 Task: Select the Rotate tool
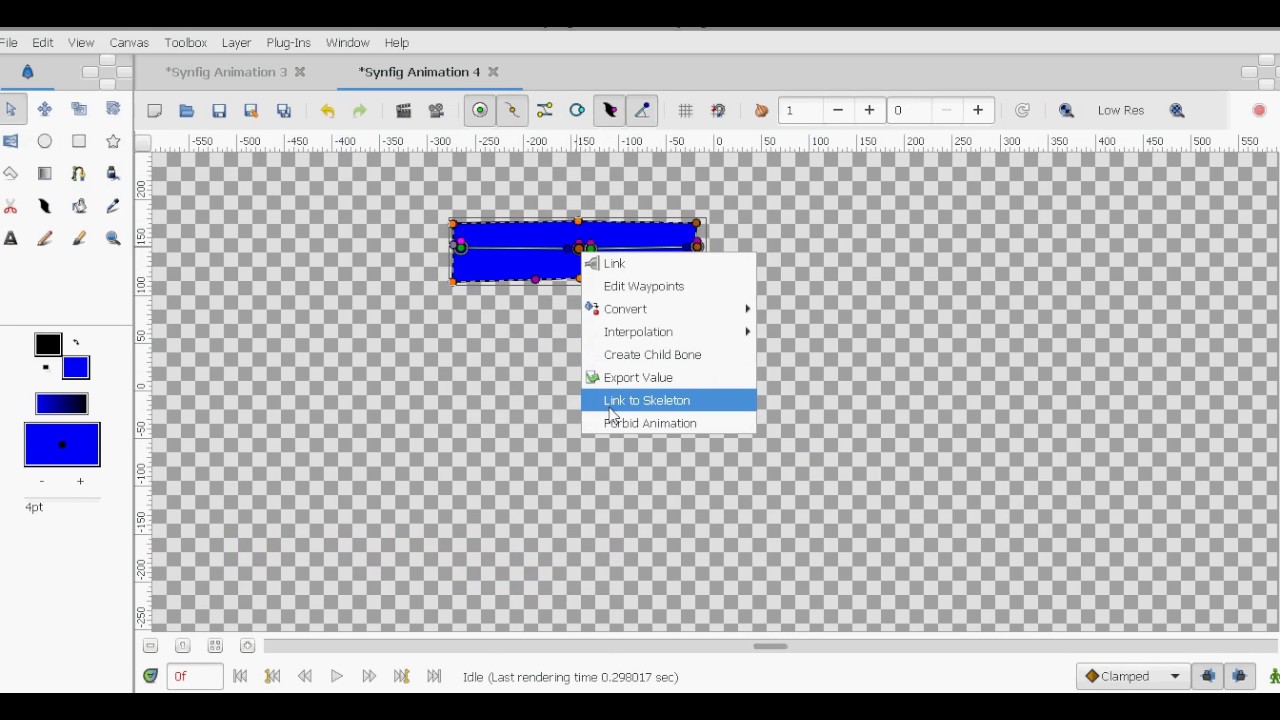pos(113,109)
